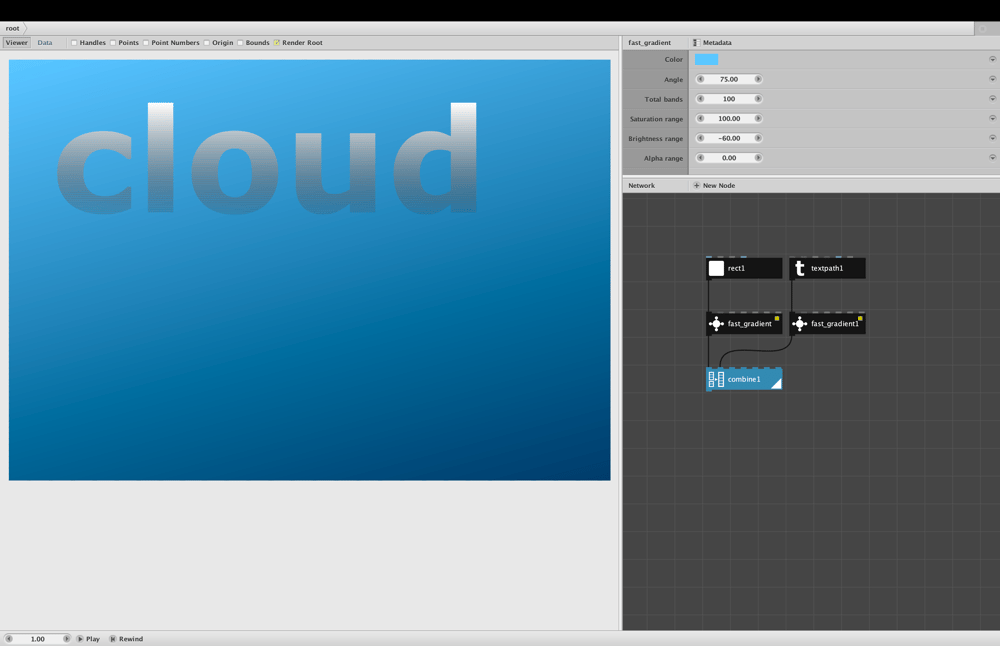Open Angle parameter options dropdown
Screen dimensions: 1000x646
(x=992, y=79)
